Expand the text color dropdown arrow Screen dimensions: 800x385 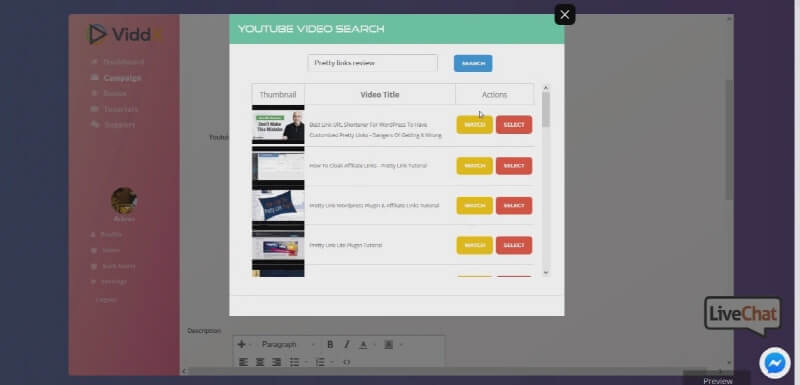(375, 345)
